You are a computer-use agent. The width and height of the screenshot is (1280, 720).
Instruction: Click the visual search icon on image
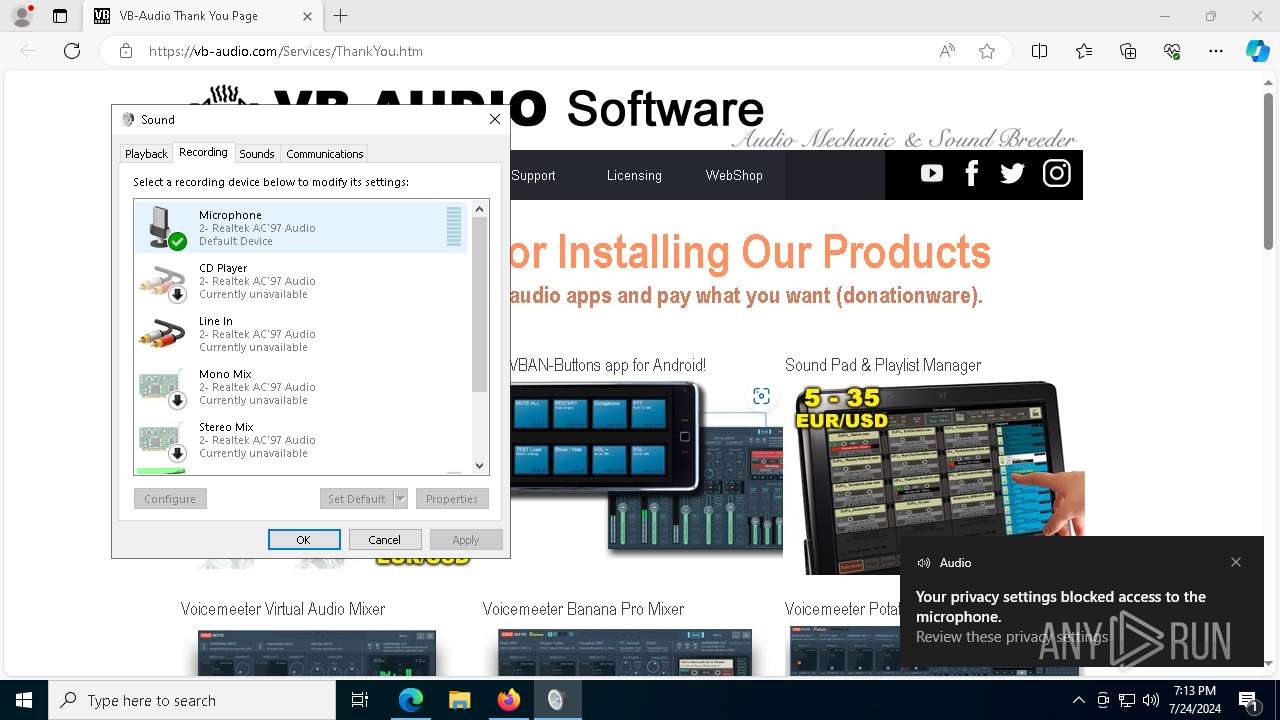pos(761,396)
